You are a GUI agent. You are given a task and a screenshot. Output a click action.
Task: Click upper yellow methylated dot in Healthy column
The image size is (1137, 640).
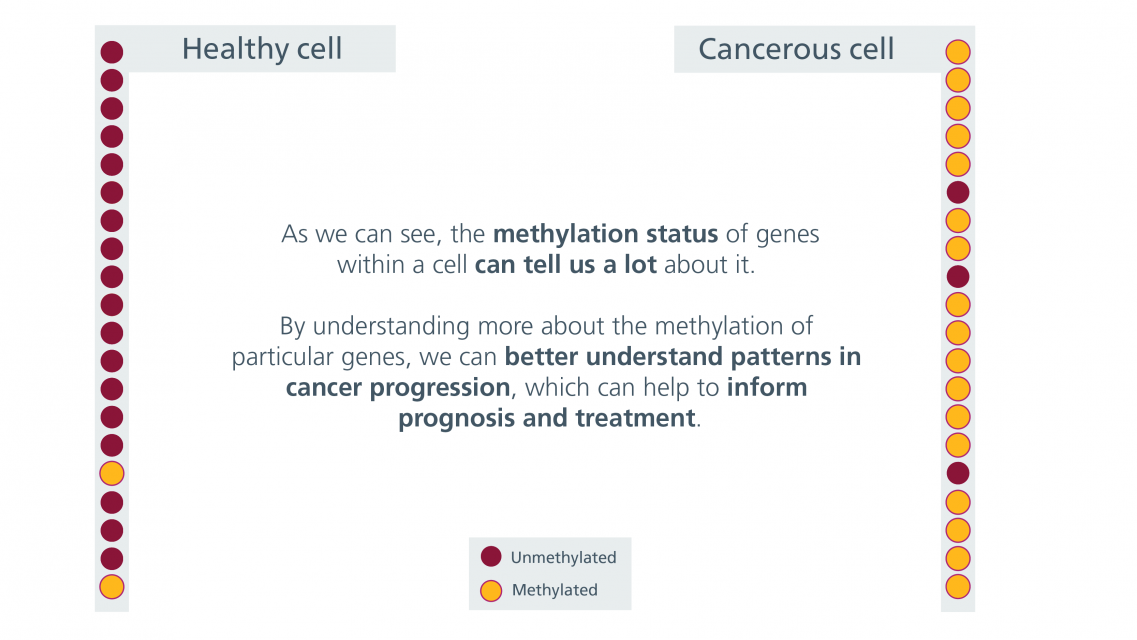[x=112, y=474]
